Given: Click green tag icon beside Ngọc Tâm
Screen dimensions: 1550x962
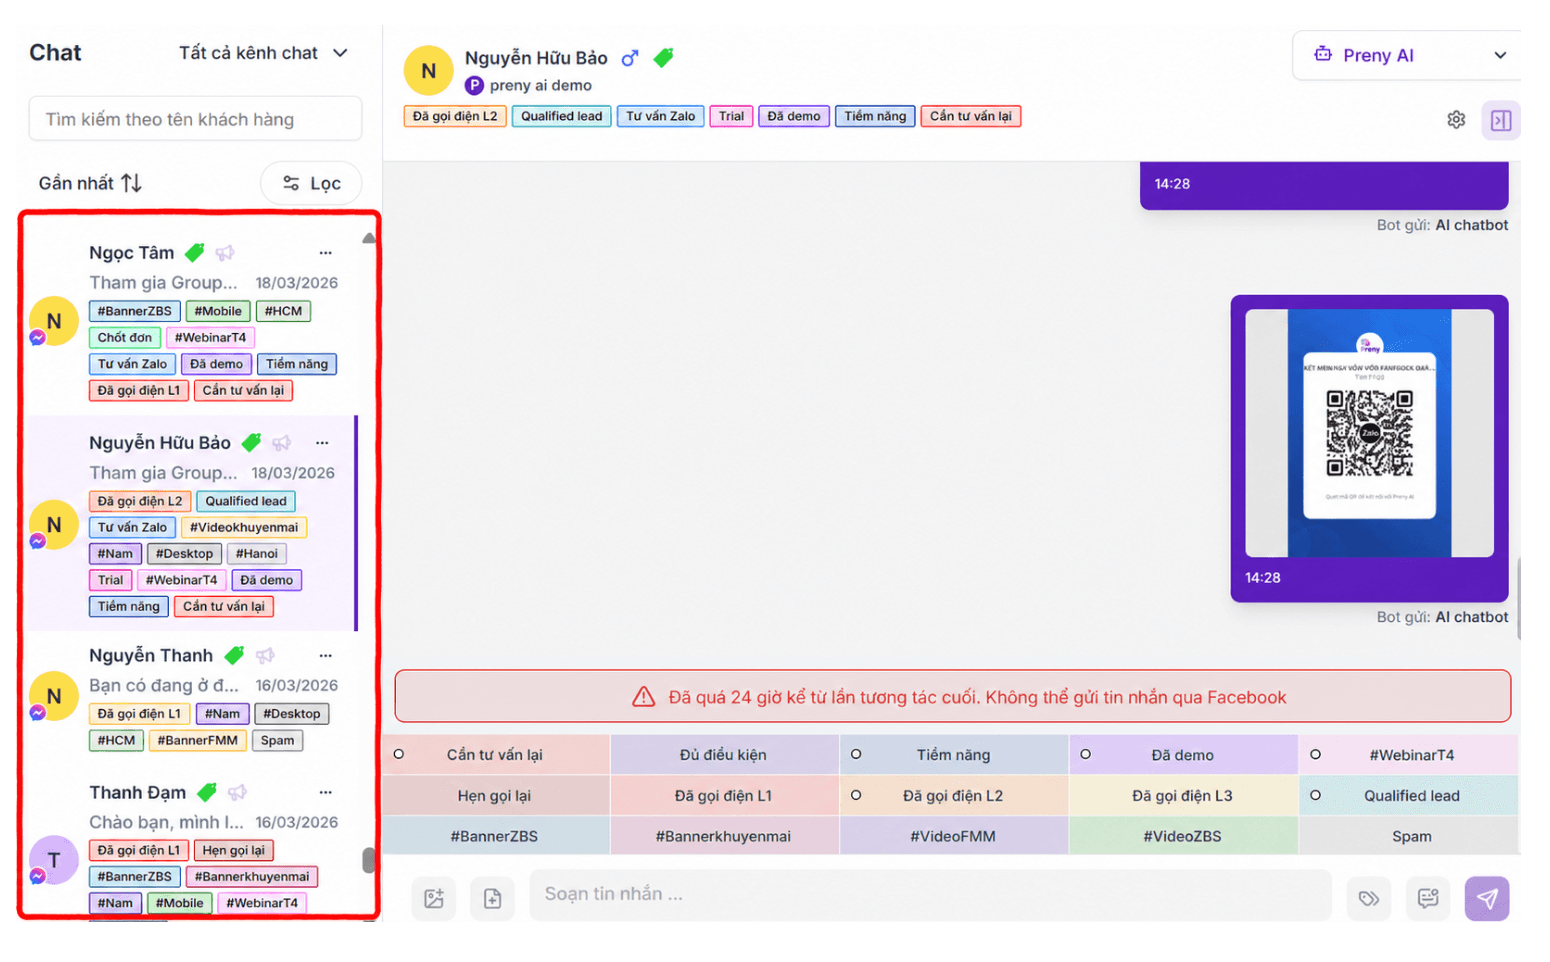Looking at the screenshot, I should pyautogui.click(x=195, y=252).
